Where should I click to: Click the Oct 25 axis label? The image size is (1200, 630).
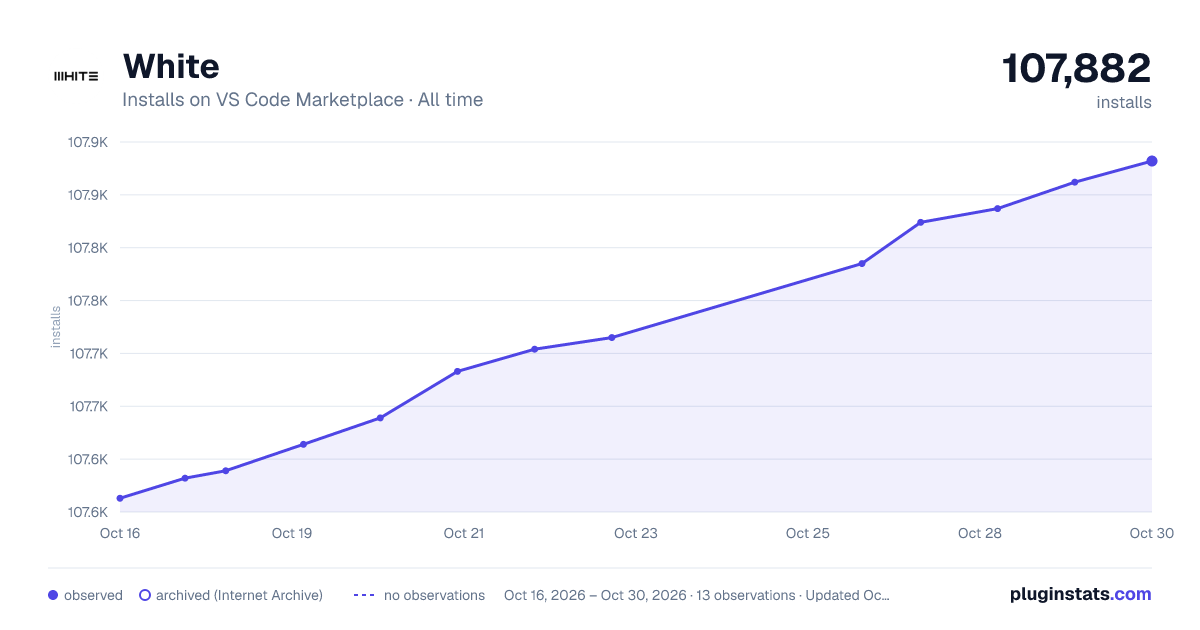tap(808, 533)
